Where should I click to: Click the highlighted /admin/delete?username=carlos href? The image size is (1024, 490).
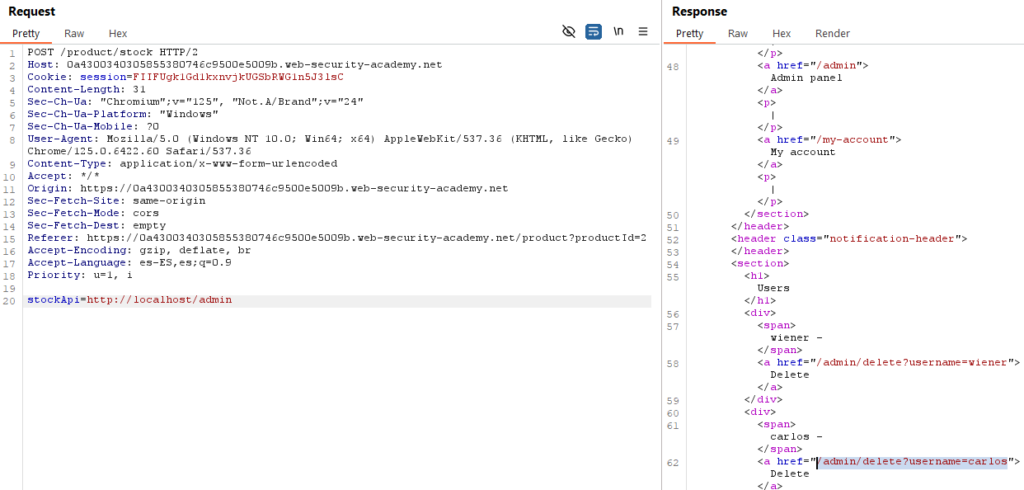click(912, 462)
